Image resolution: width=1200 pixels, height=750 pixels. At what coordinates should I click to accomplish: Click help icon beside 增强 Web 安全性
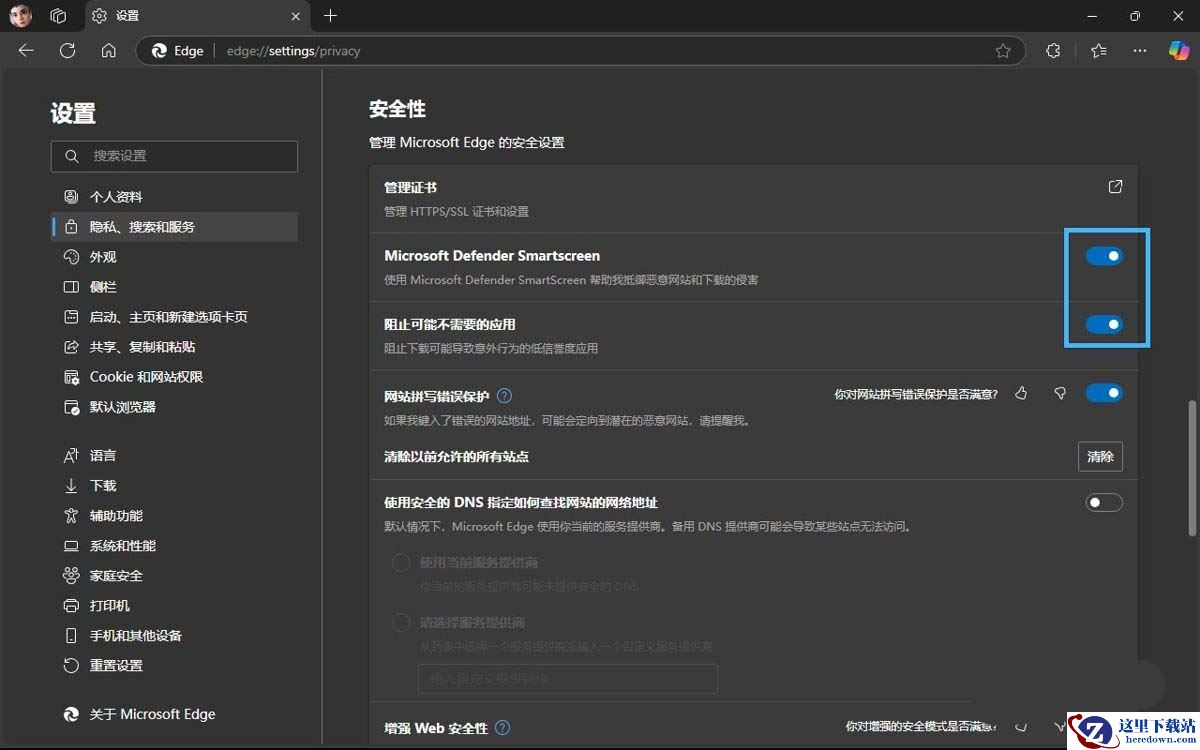point(502,728)
